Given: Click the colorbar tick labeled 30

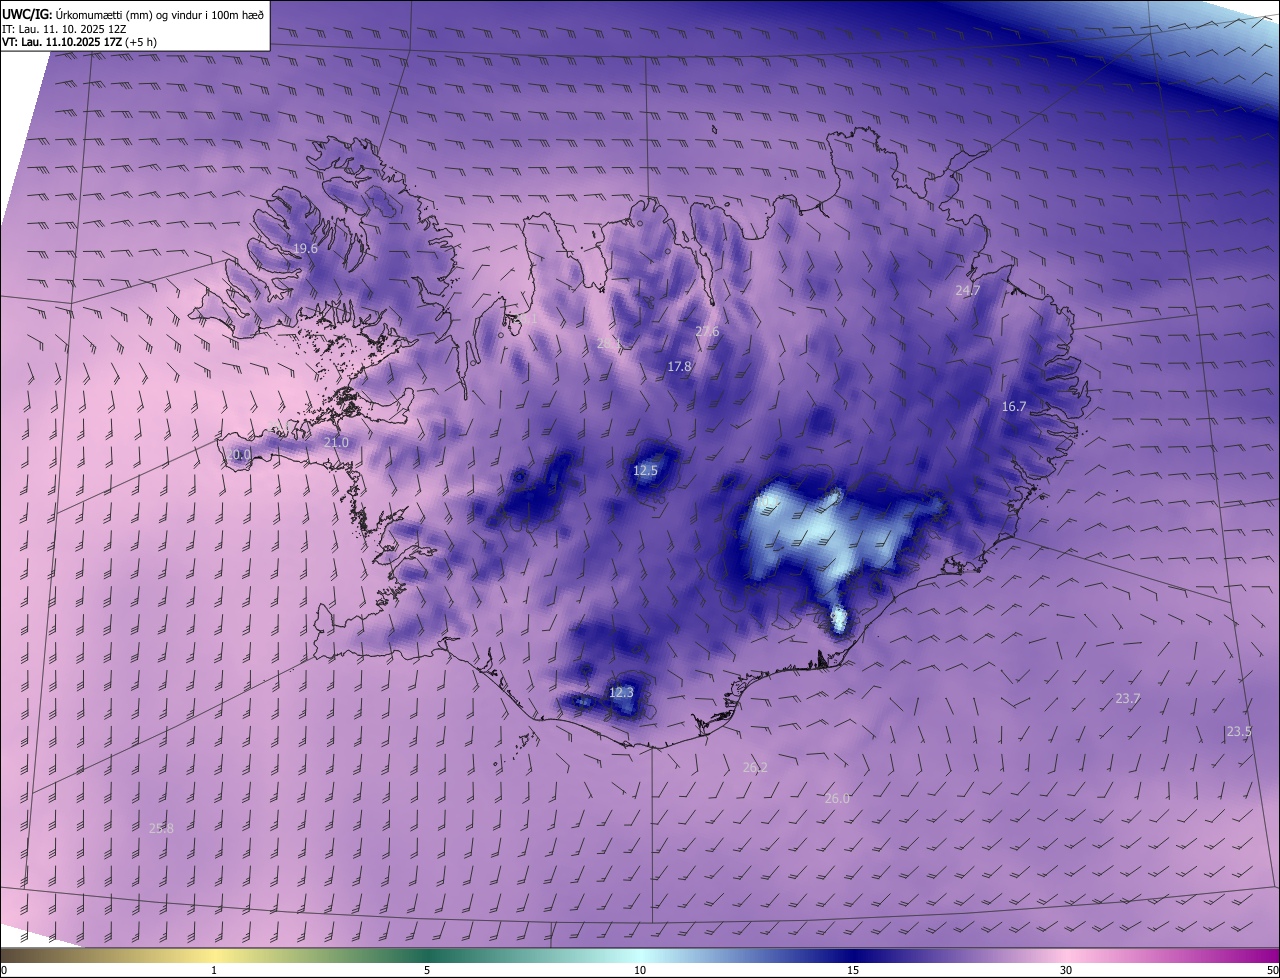Looking at the screenshot, I should (1066, 970).
